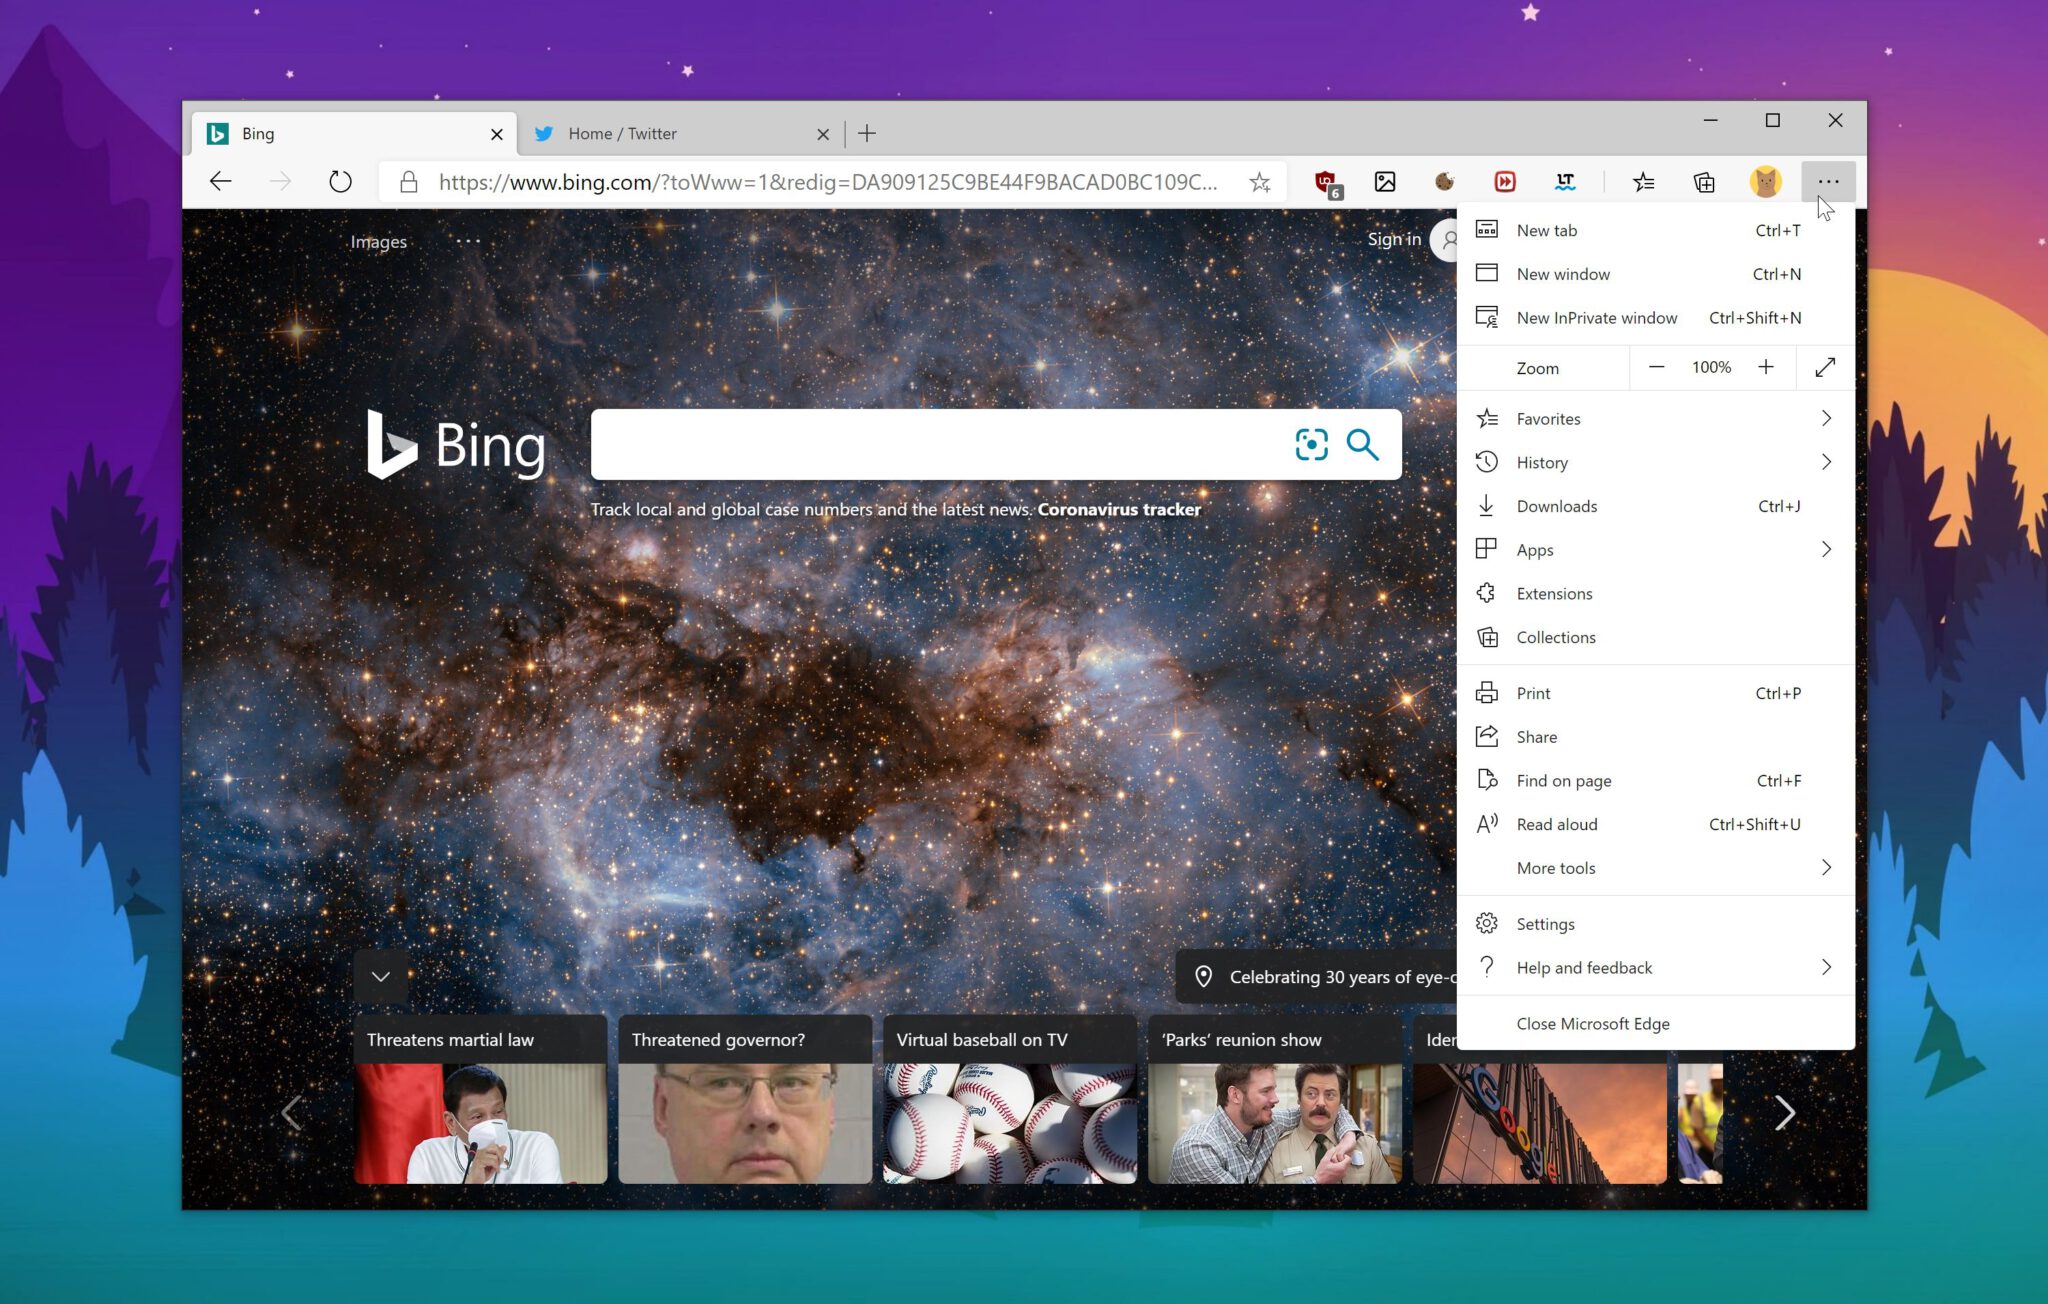Screen dimensions: 2048x1304
Task: Open the Coronavirus tracker link
Action: coord(1117,509)
